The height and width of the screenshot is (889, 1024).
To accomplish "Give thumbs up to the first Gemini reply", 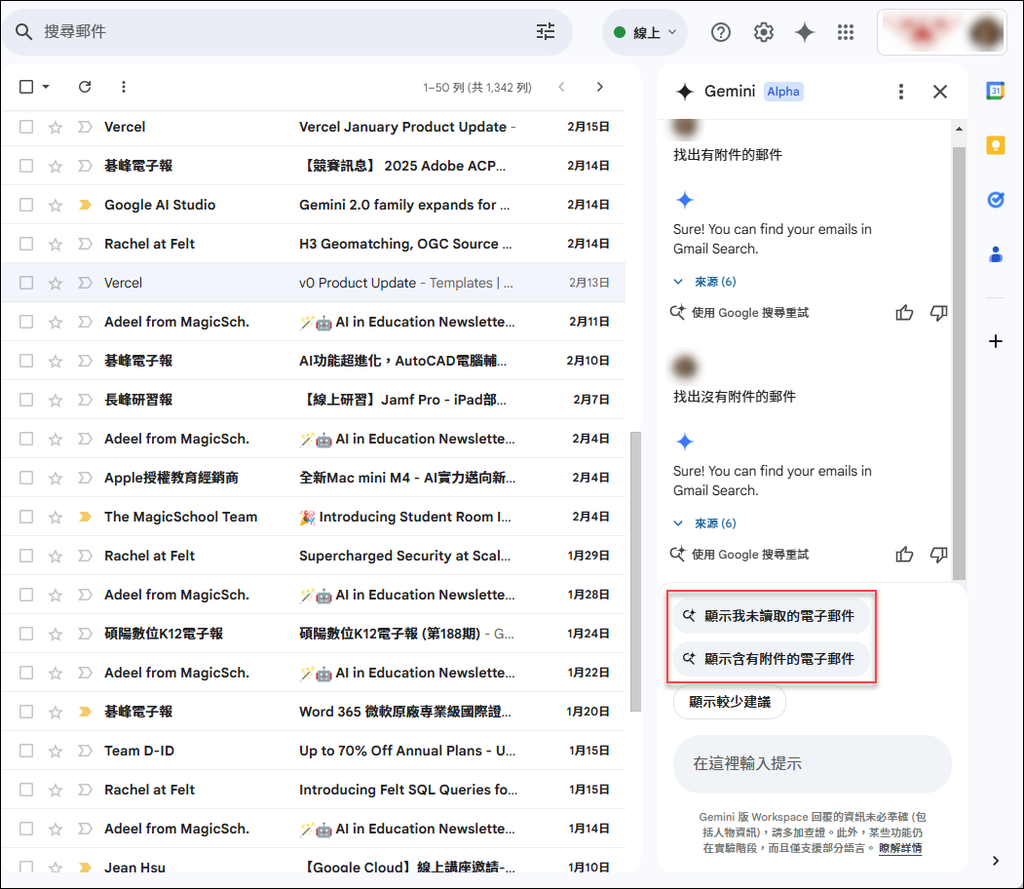I will point(904,313).
